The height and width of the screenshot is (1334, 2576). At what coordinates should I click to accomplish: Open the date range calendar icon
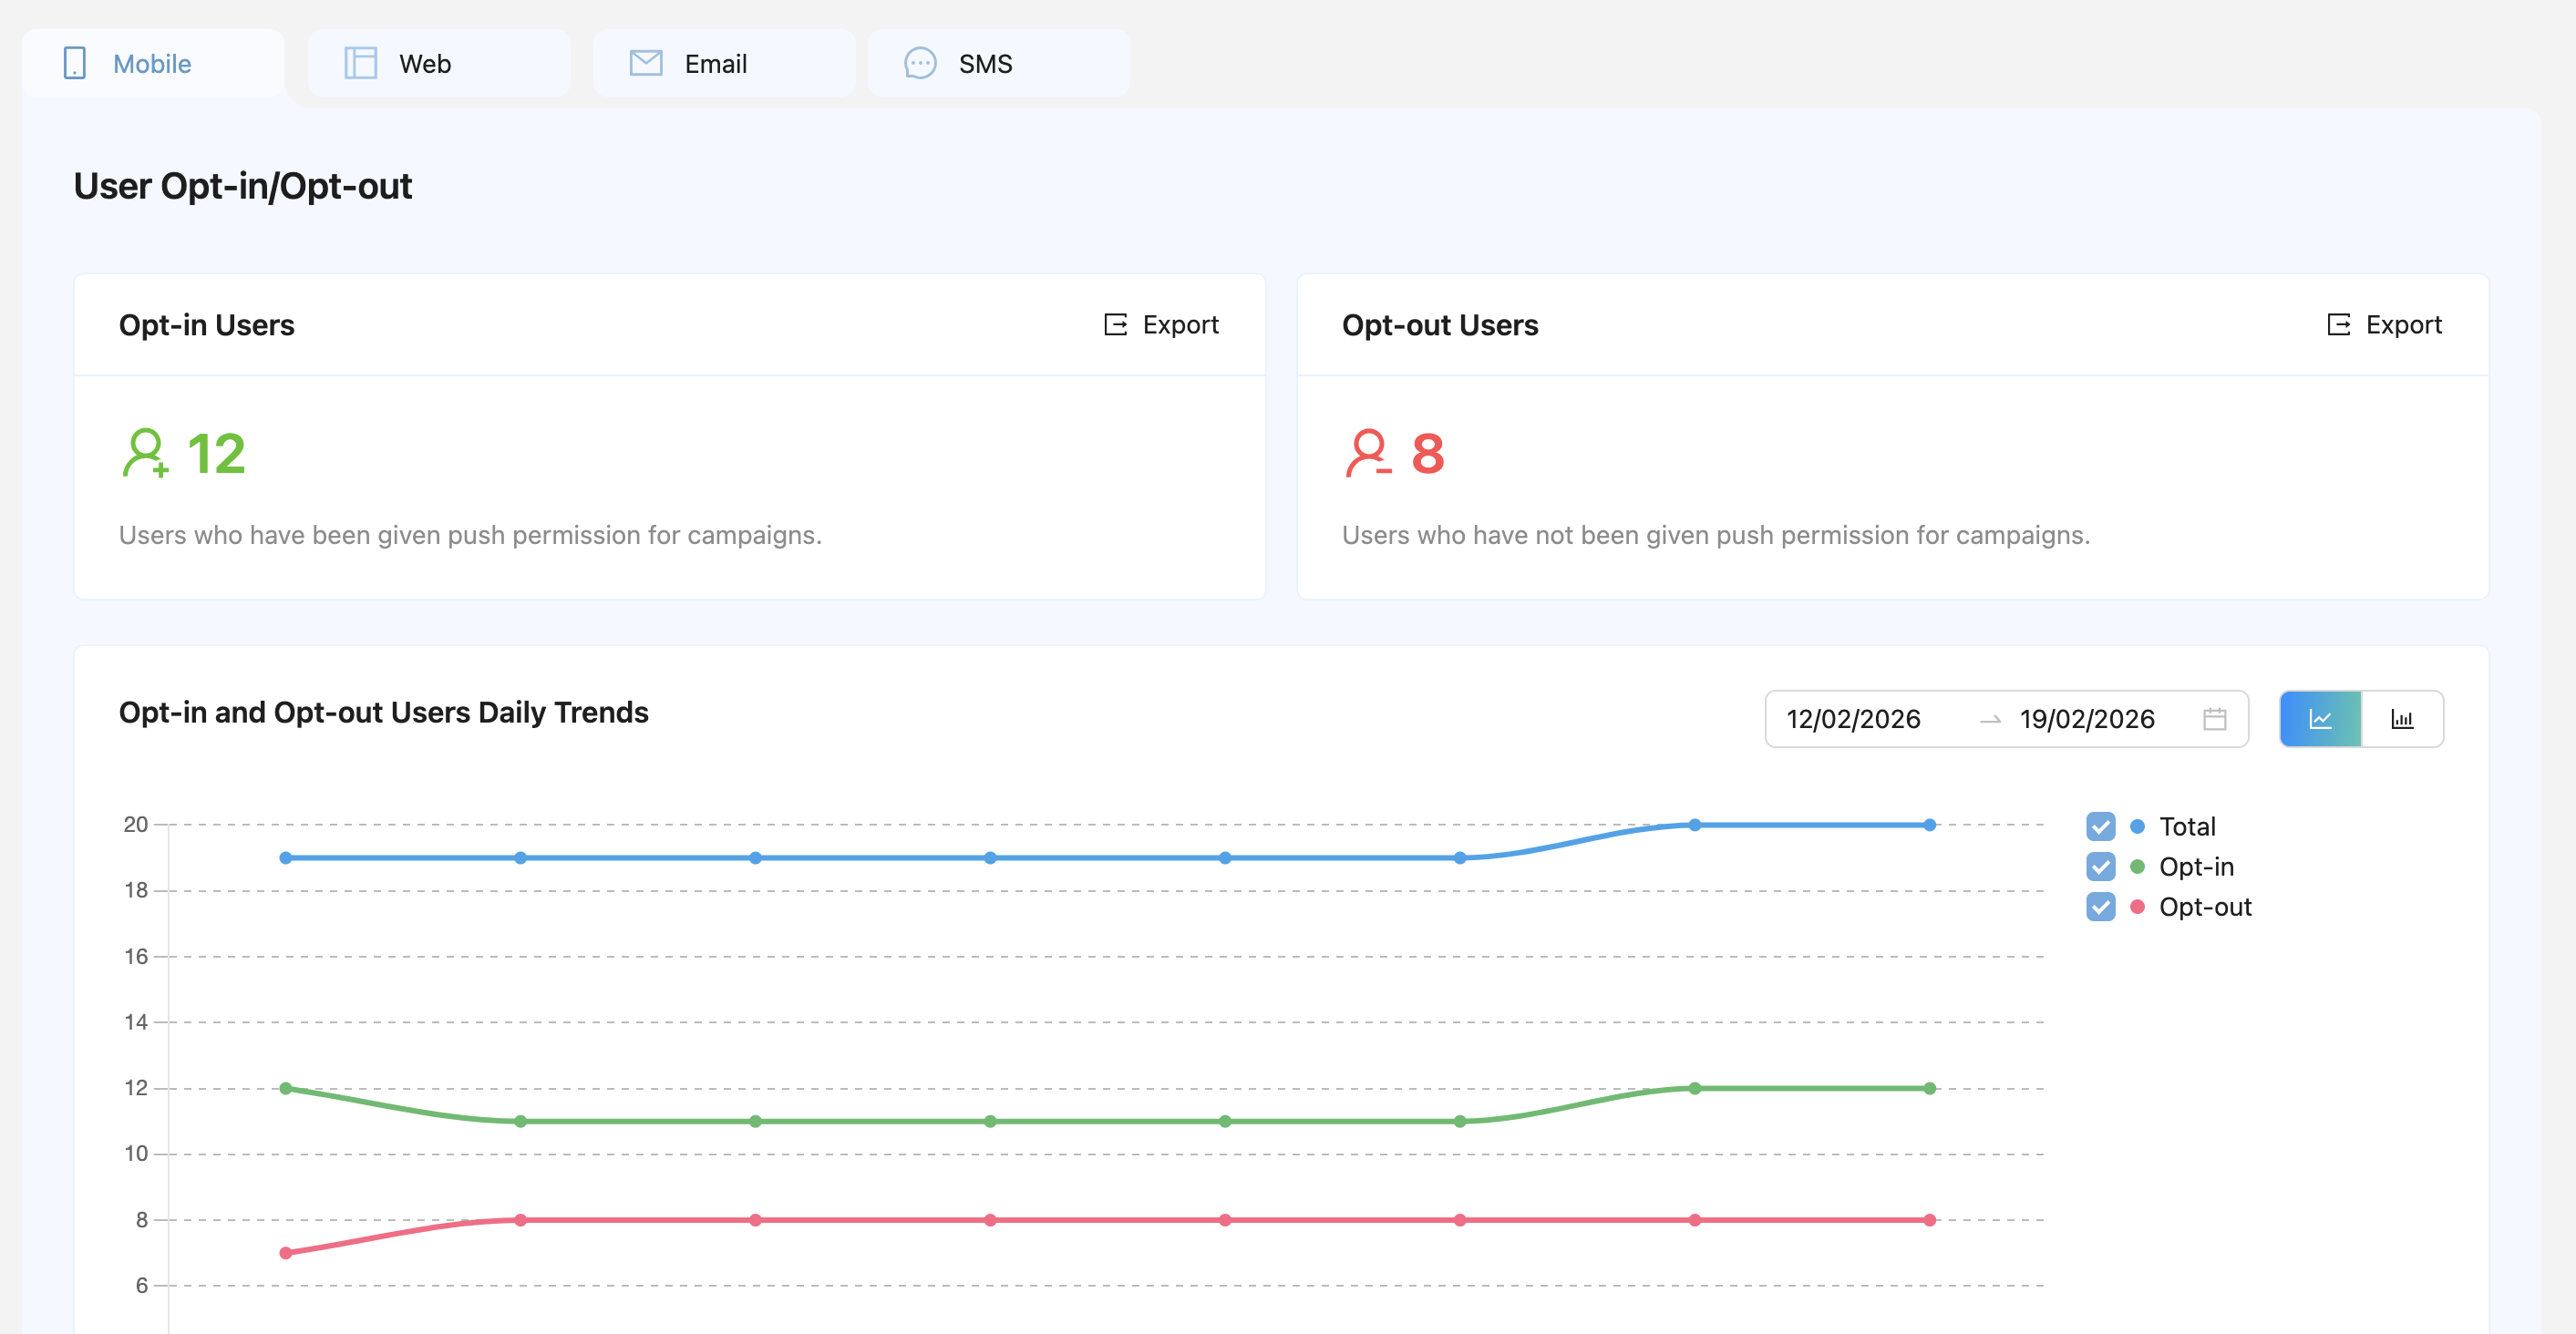pos(2214,719)
